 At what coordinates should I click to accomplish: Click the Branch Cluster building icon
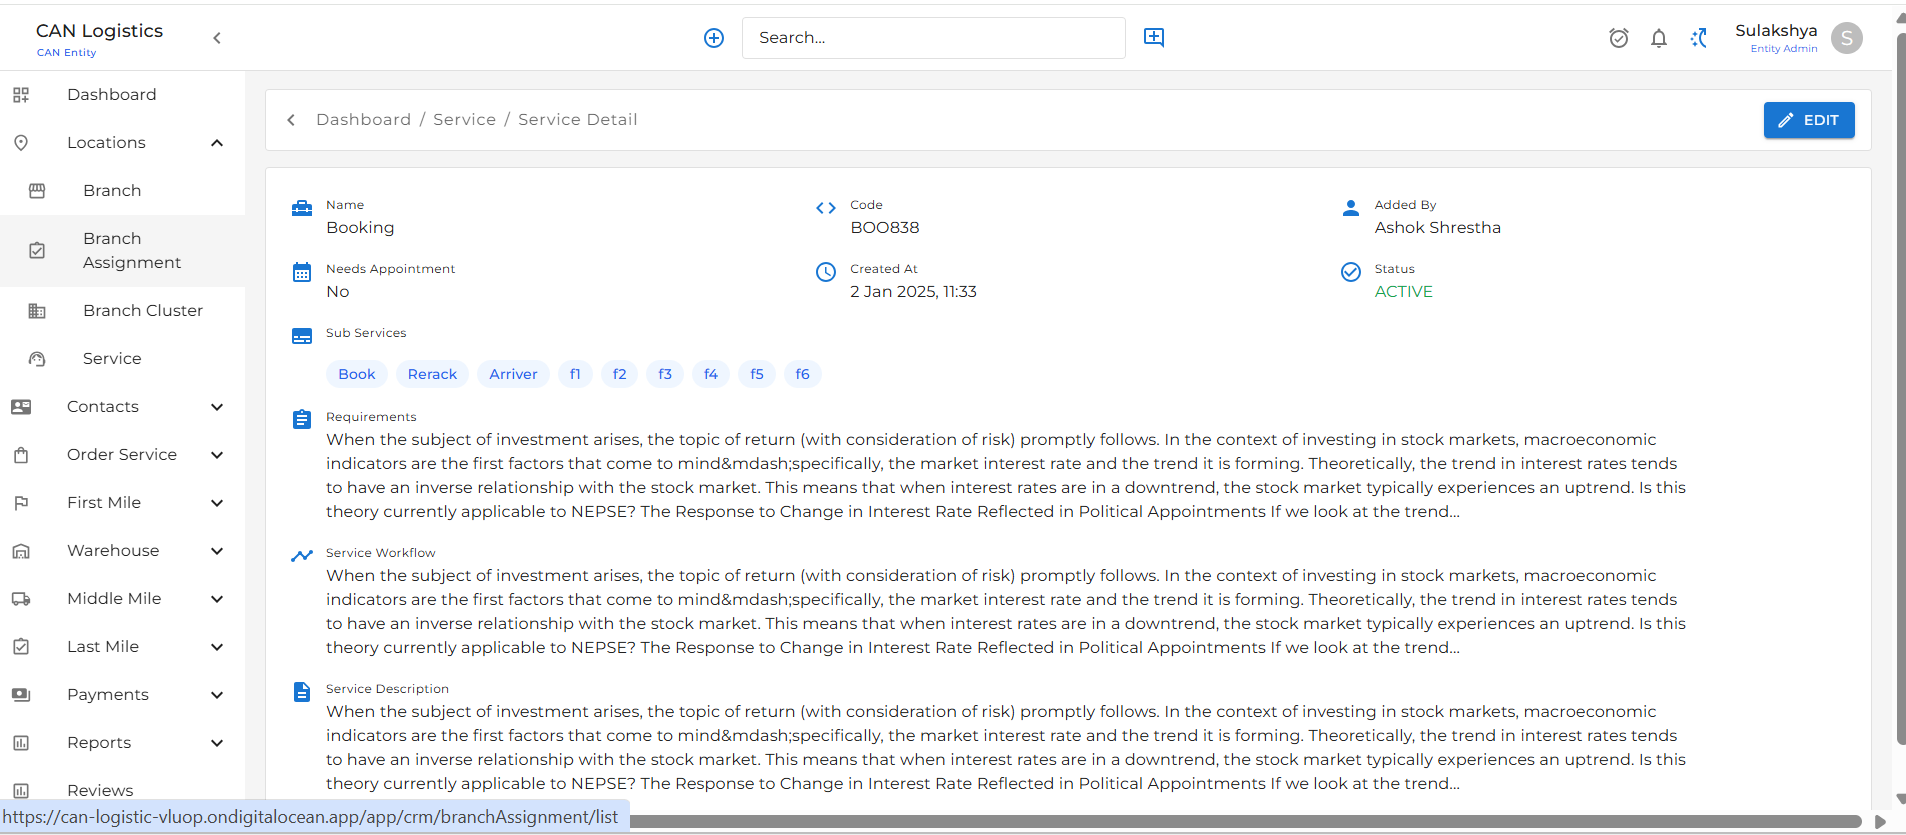click(x=37, y=311)
